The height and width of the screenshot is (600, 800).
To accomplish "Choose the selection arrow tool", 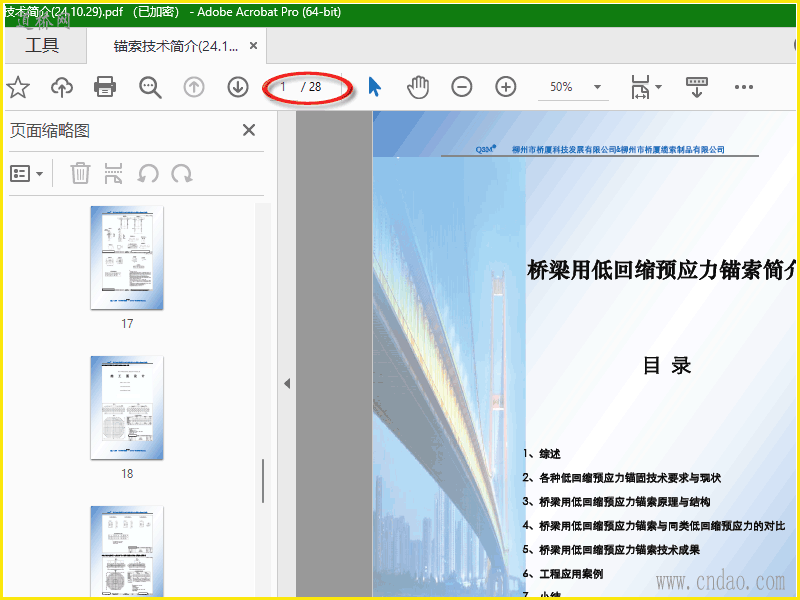I will pos(374,87).
